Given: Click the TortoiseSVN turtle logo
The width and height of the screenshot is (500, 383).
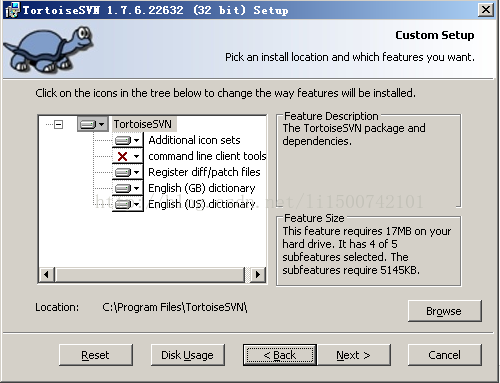Looking at the screenshot, I should (x=48, y=50).
